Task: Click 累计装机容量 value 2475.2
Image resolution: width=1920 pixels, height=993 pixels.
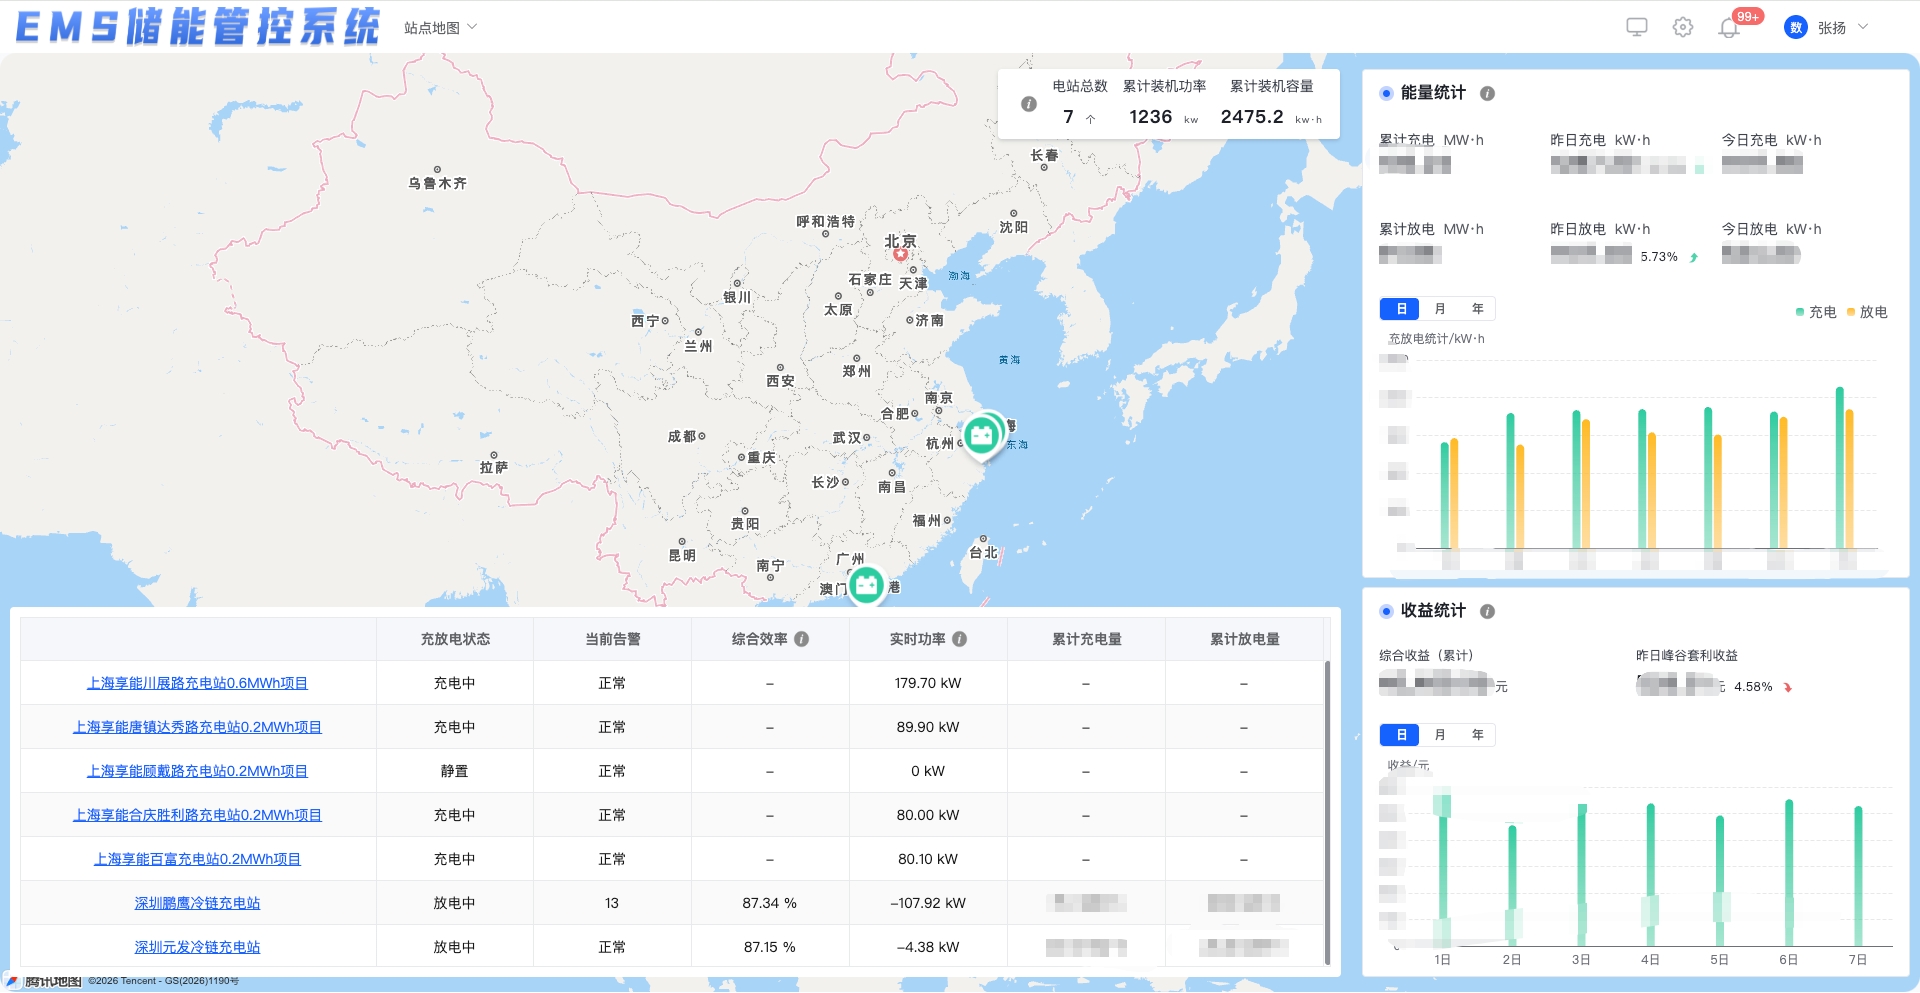Action: (1252, 117)
